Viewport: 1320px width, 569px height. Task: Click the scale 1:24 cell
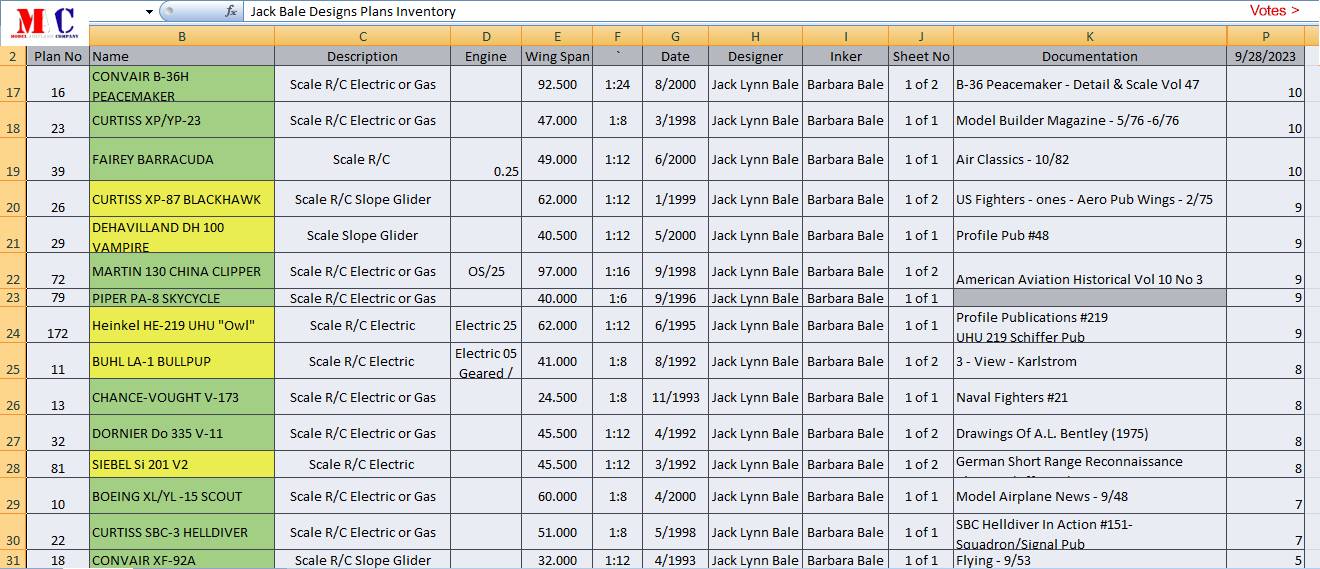pos(618,84)
